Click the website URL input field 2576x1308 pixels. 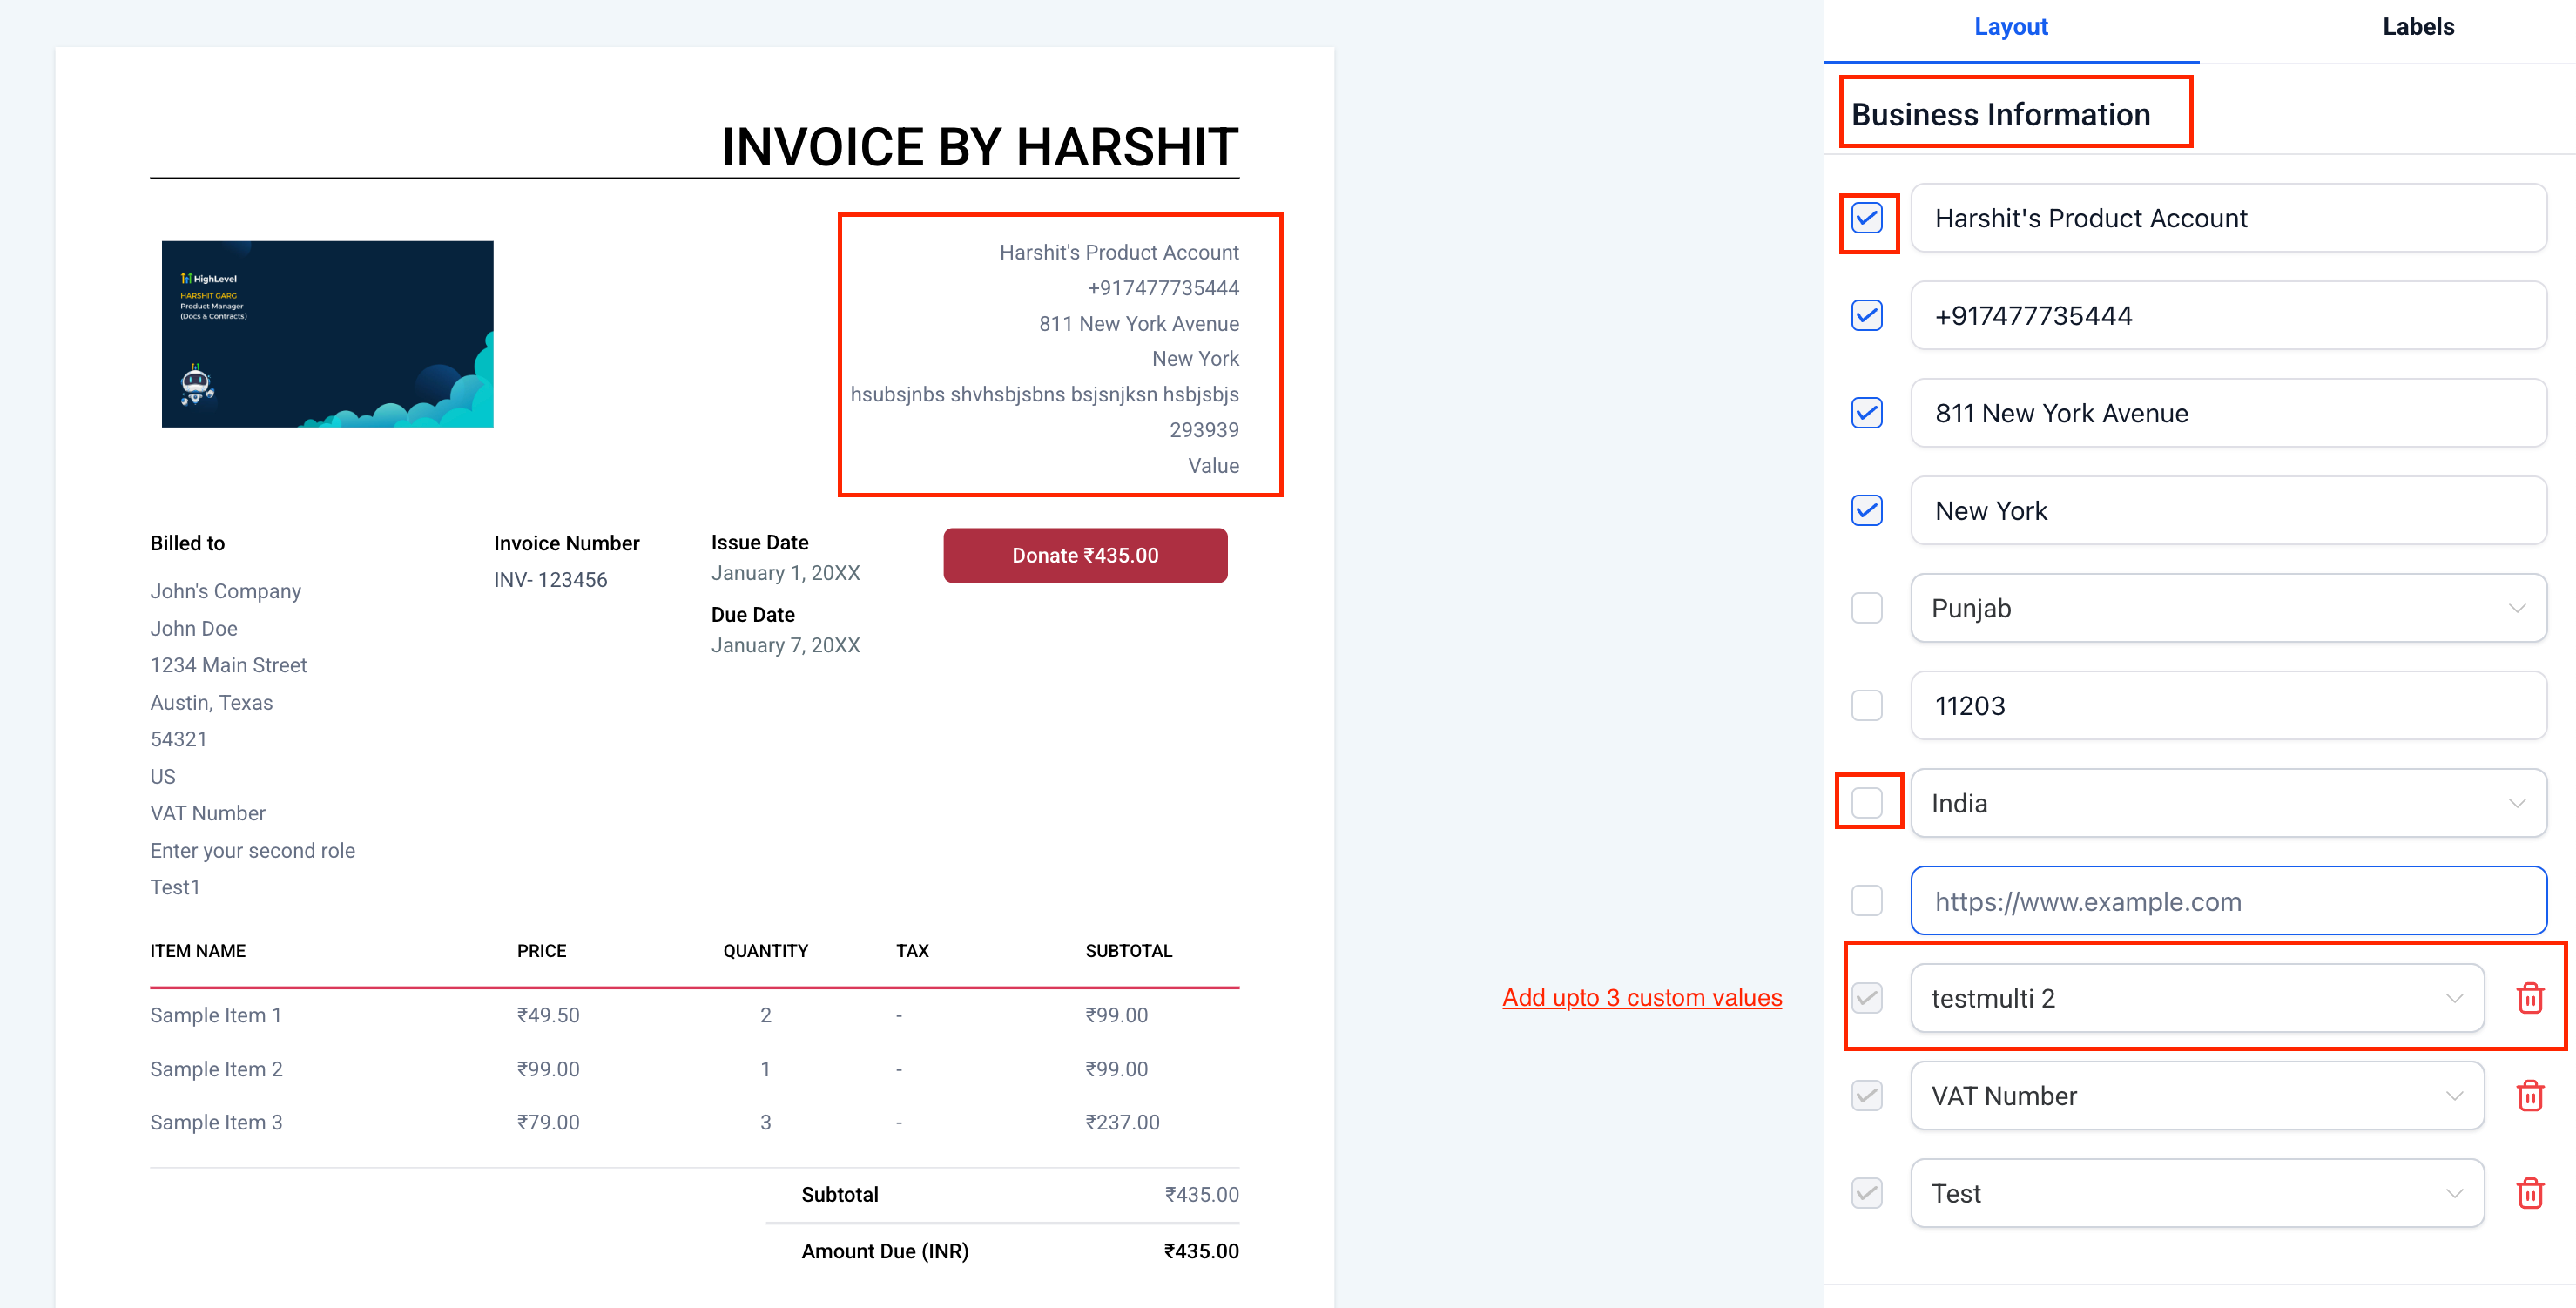coord(2227,901)
